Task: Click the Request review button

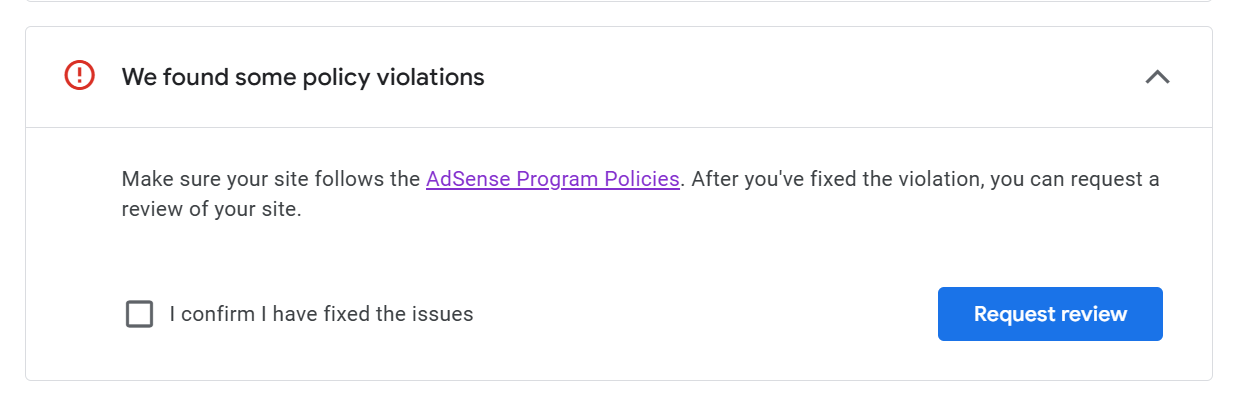Action: pos(1050,314)
